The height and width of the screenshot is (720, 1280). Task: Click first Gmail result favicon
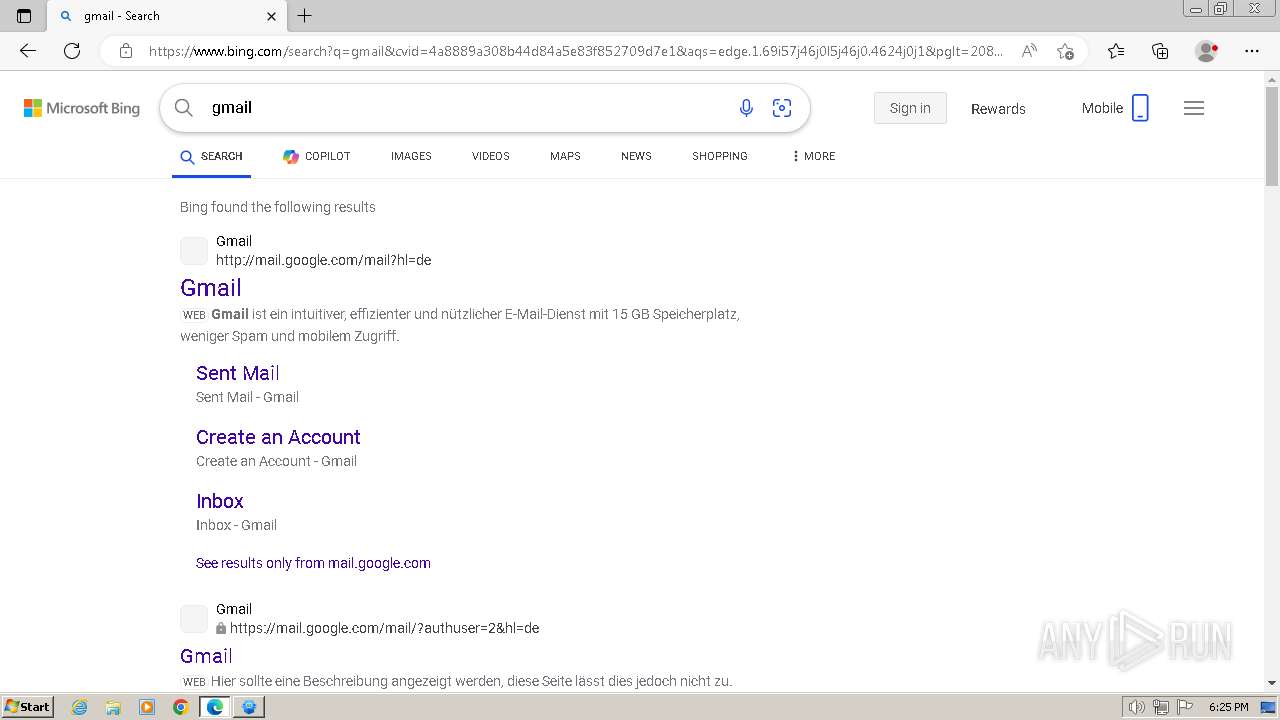click(x=194, y=251)
